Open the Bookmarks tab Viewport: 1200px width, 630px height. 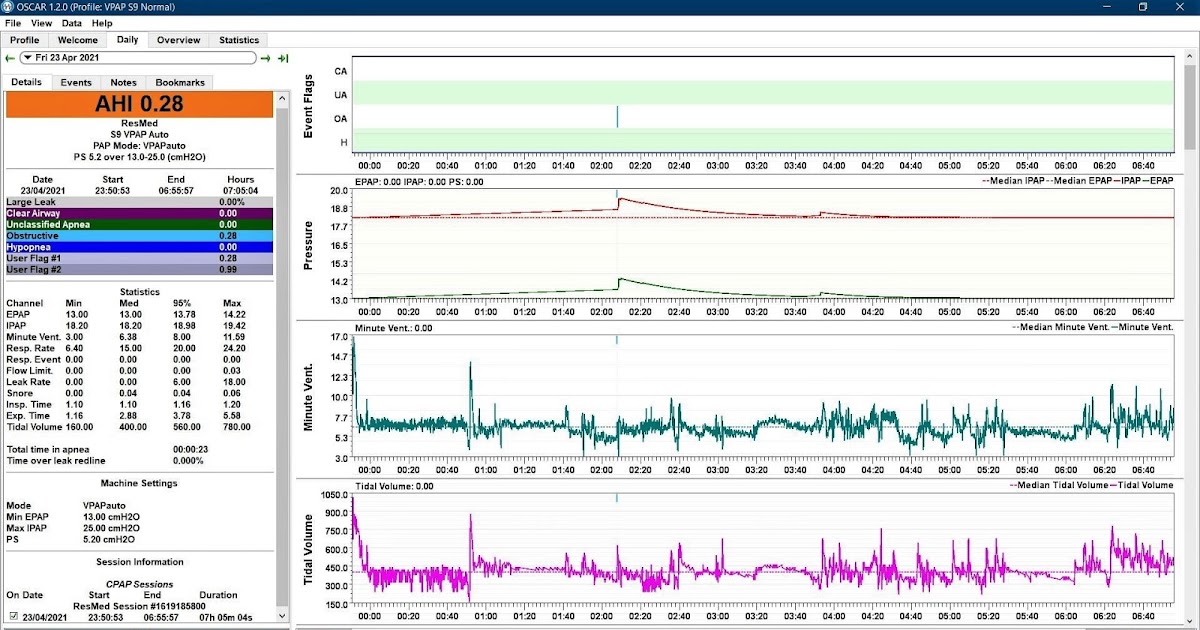click(x=180, y=82)
